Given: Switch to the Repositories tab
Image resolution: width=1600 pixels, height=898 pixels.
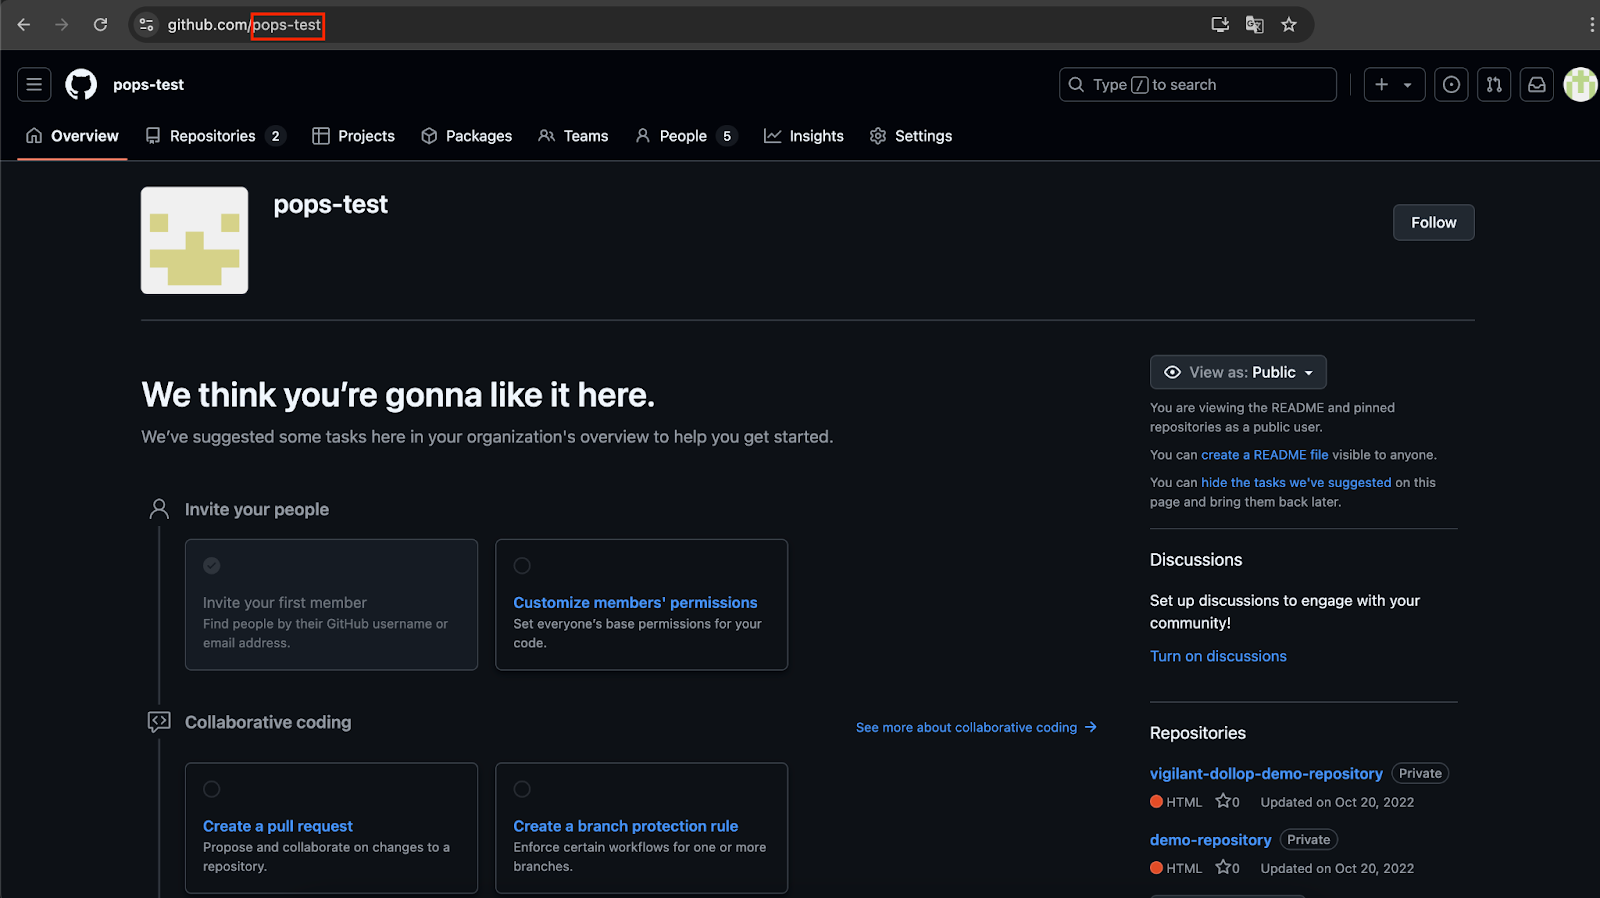Looking at the screenshot, I should click(x=215, y=136).
